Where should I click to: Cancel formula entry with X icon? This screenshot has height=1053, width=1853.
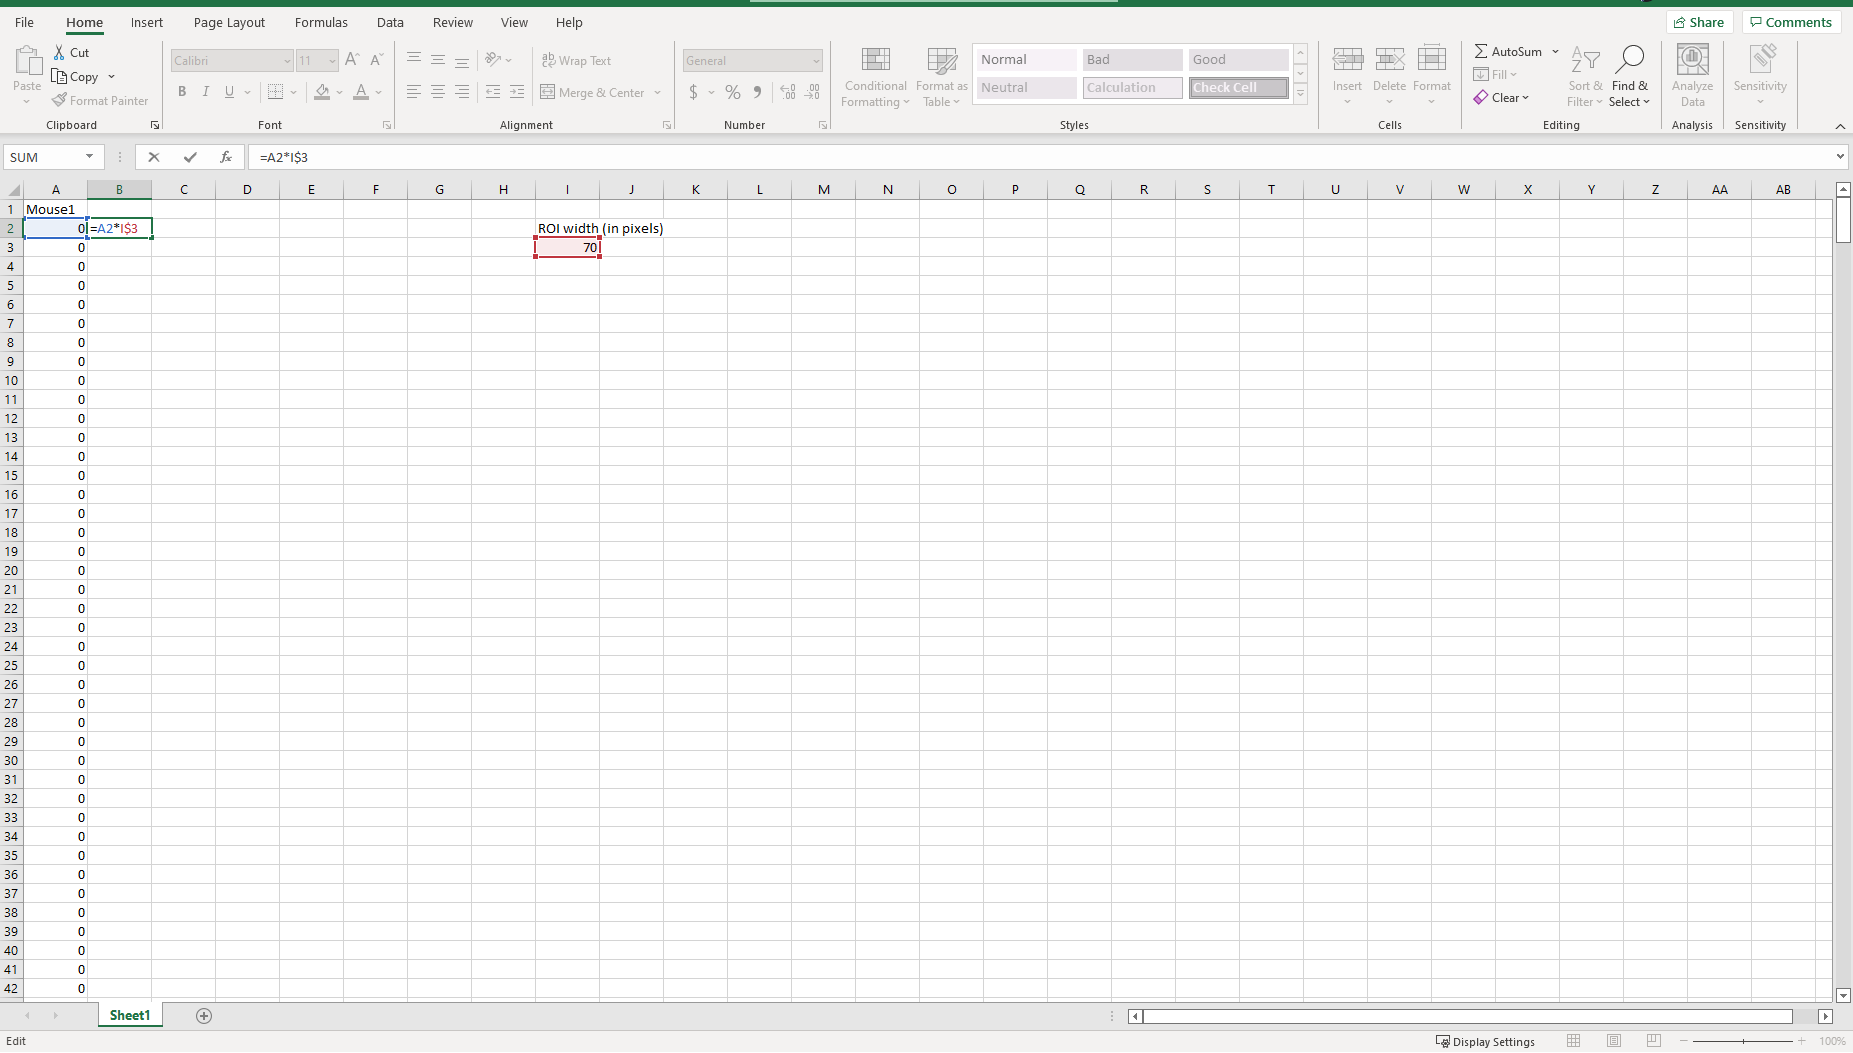click(x=154, y=157)
